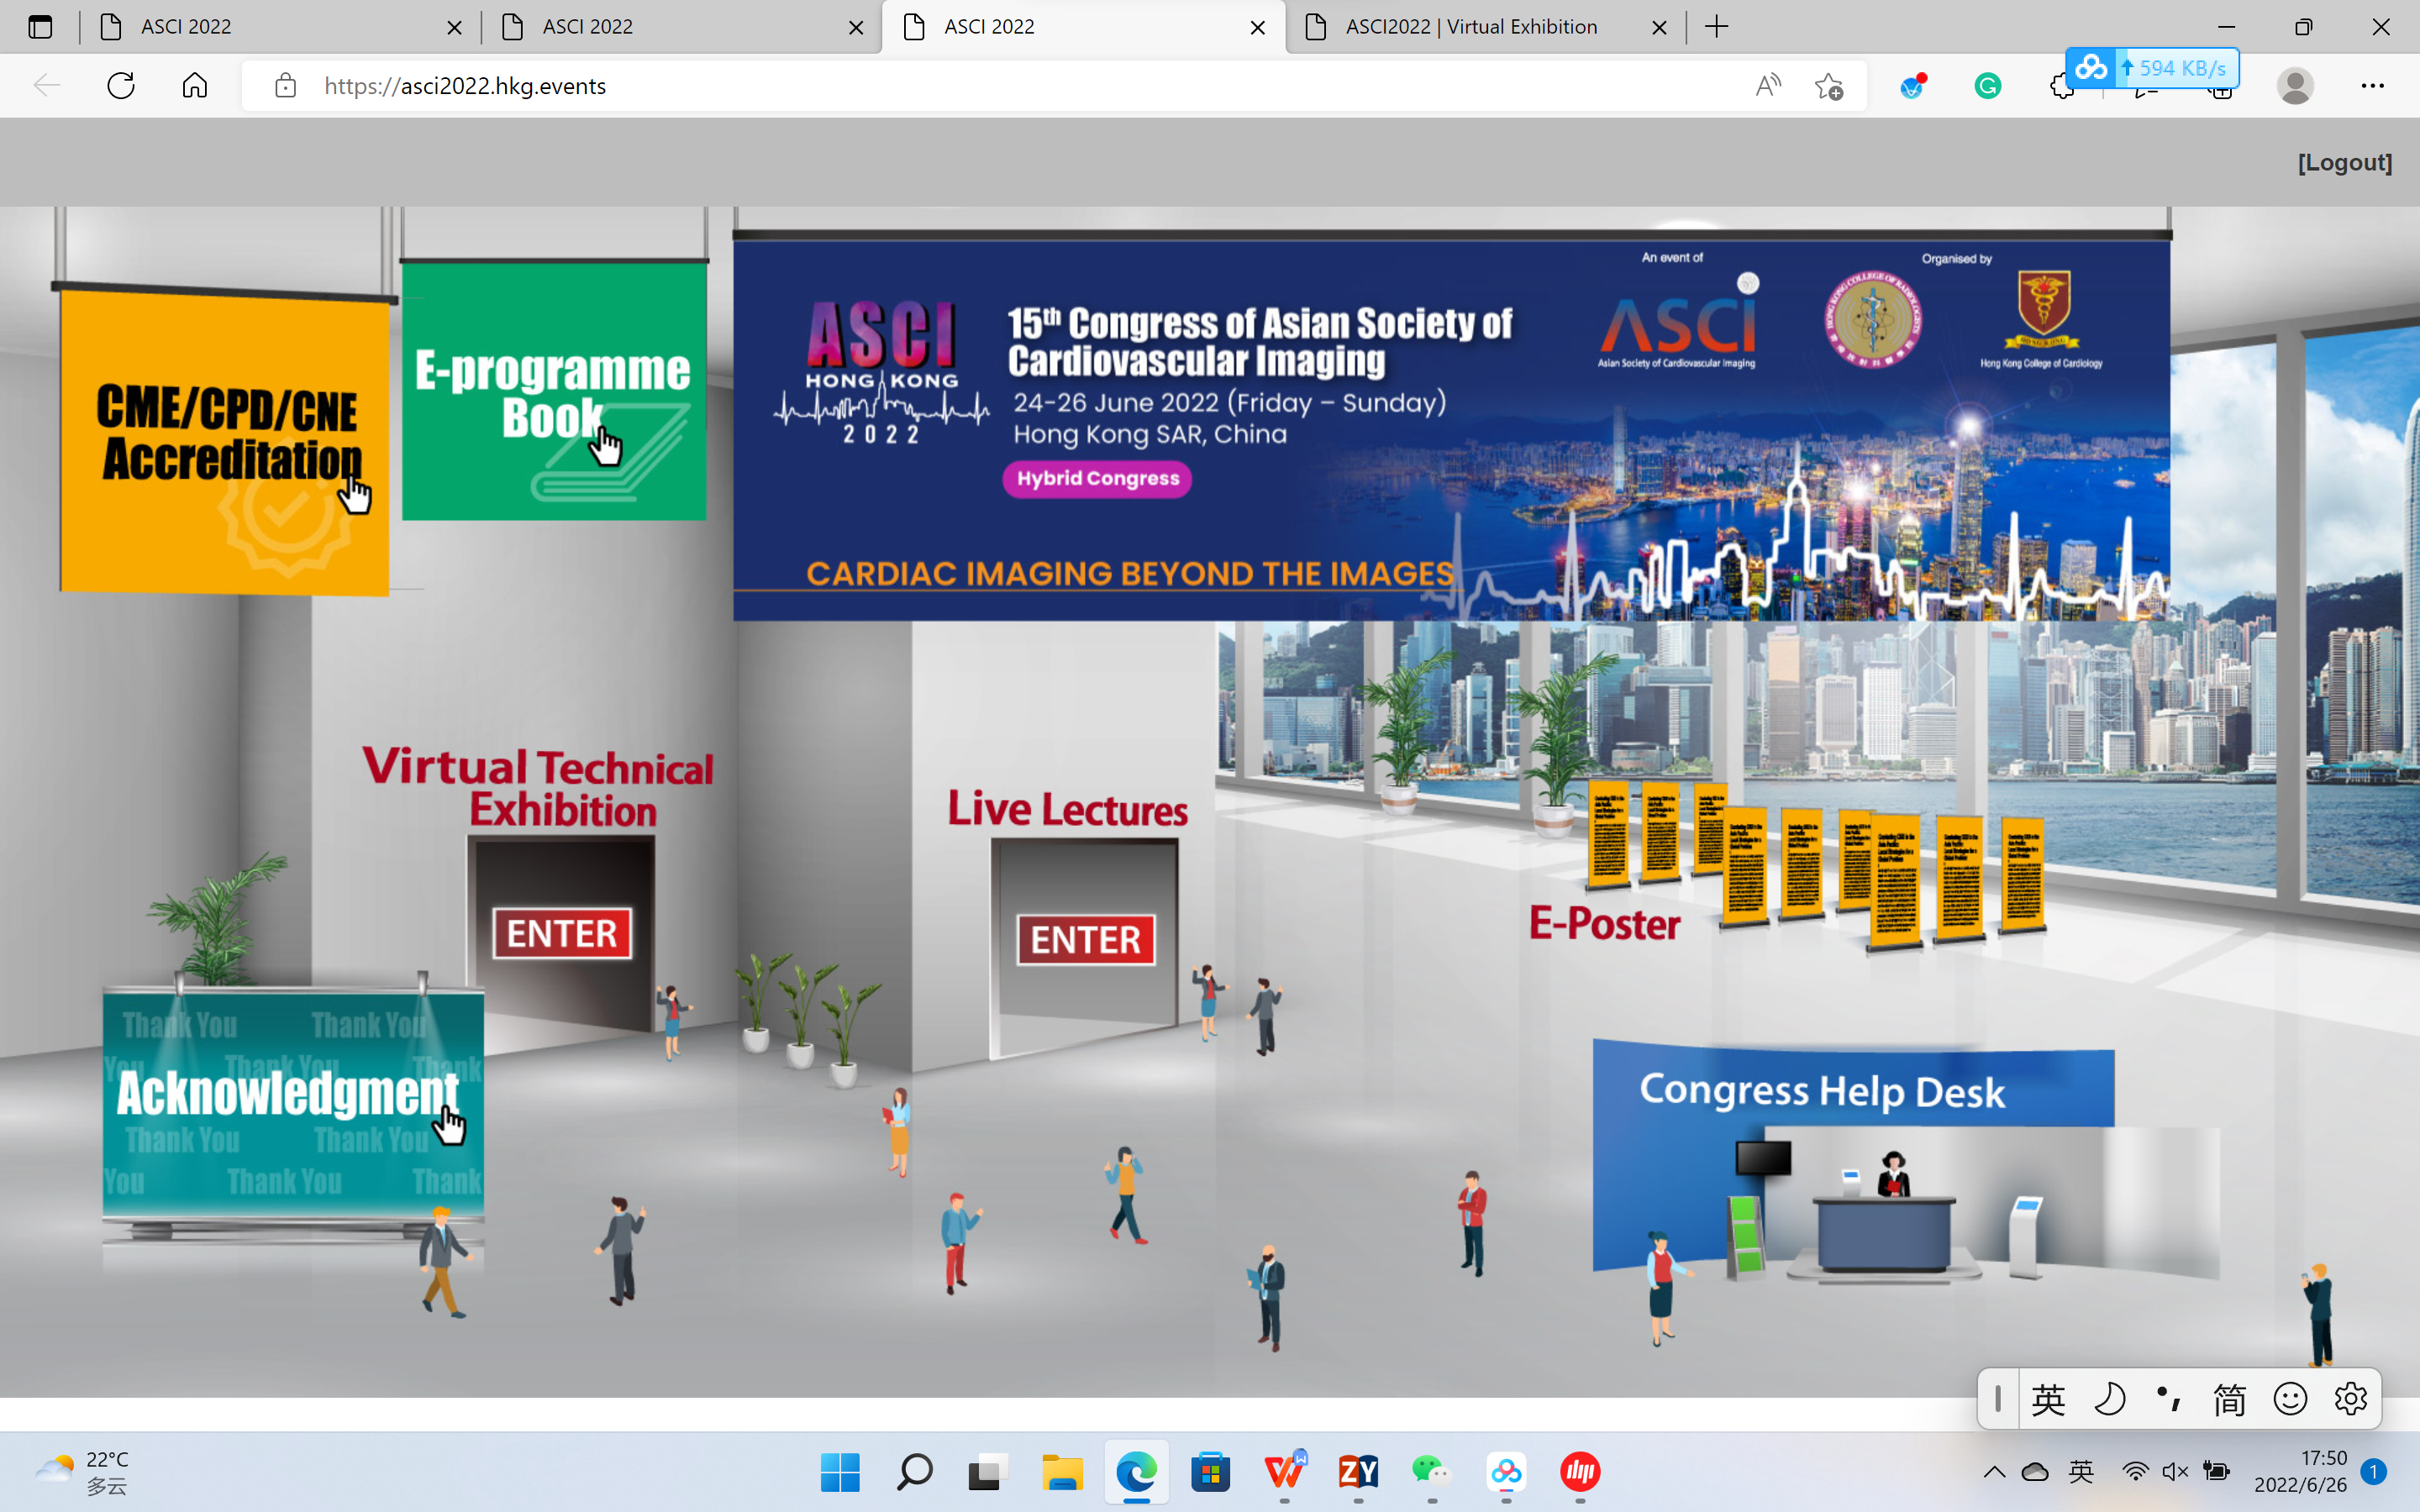The height and width of the screenshot is (1512, 2420).
Task: Open the Windows Start menu
Action: pyautogui.click(x=840, y=1472)
